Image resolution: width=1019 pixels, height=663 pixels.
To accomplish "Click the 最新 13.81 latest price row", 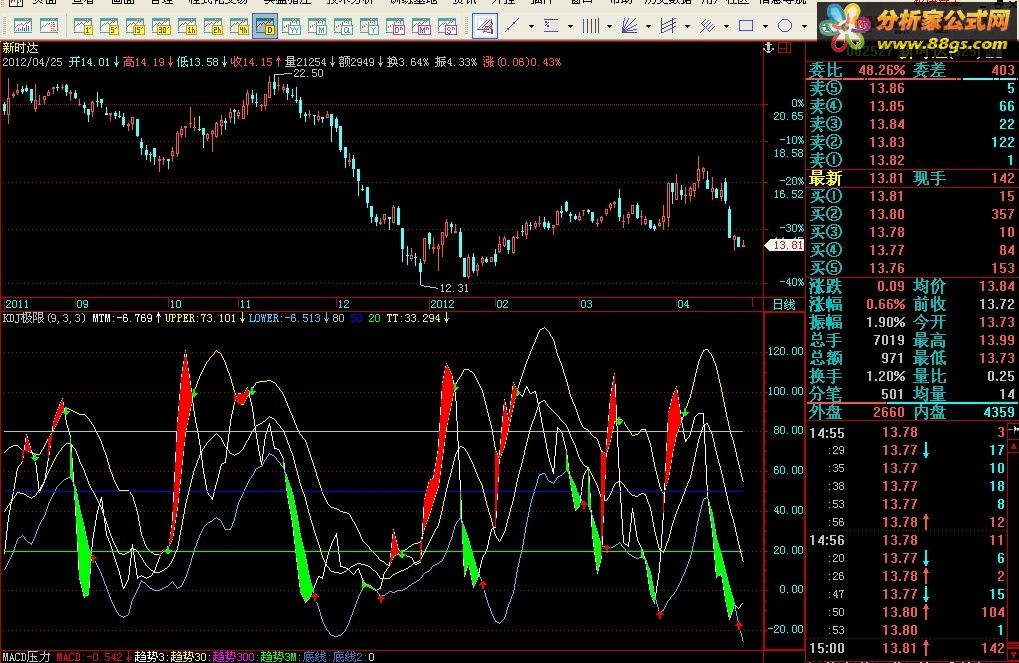I will [x=912, y=178].
